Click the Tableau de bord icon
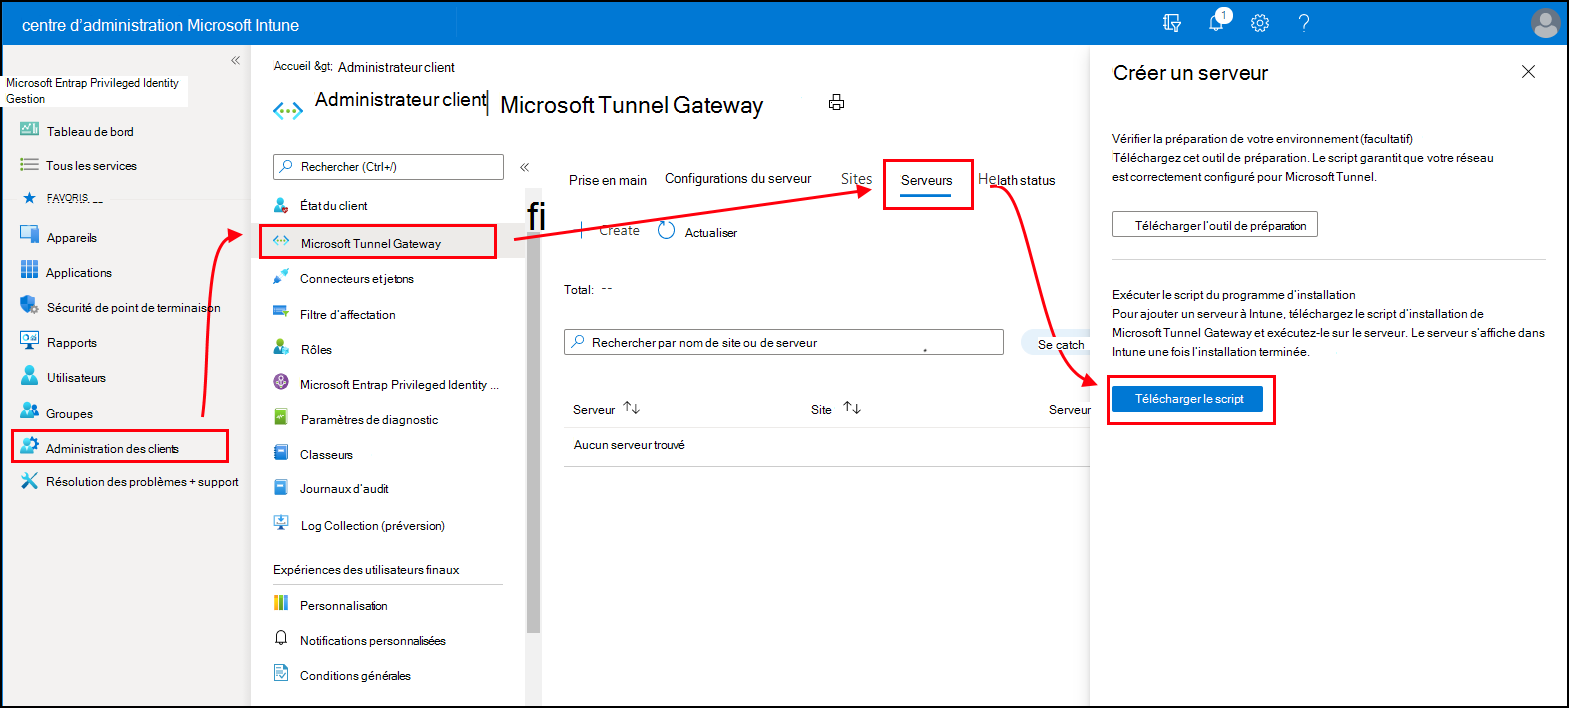The width and height of the screenshot is (1569, 708). (30, 130)
